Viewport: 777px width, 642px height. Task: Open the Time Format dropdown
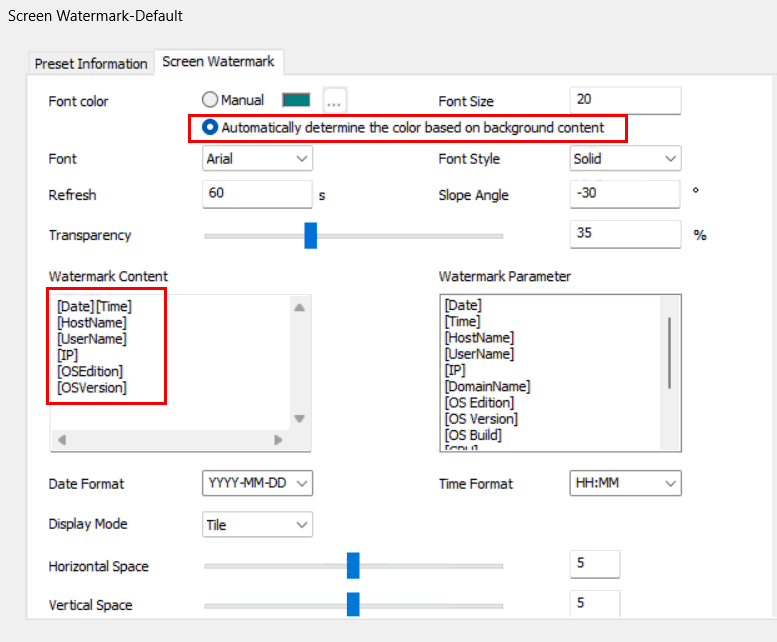(625, 483)
